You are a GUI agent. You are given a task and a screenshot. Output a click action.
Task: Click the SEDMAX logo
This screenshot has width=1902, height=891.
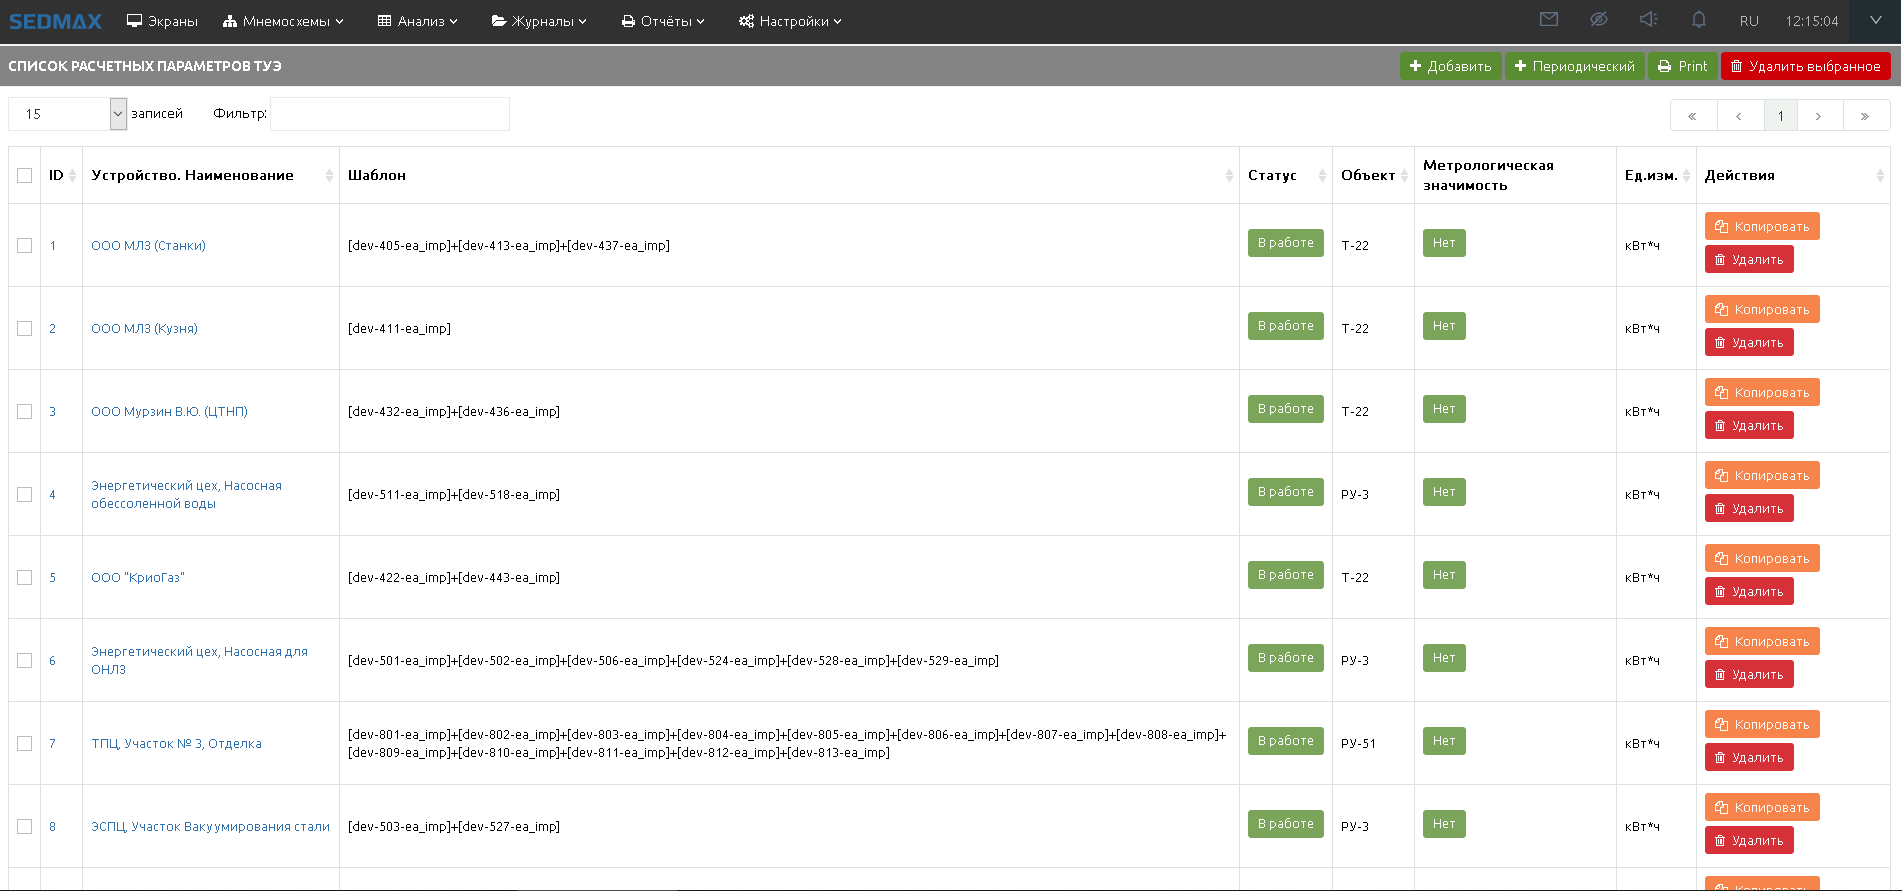pyautogui.click(x=56, y=21)
